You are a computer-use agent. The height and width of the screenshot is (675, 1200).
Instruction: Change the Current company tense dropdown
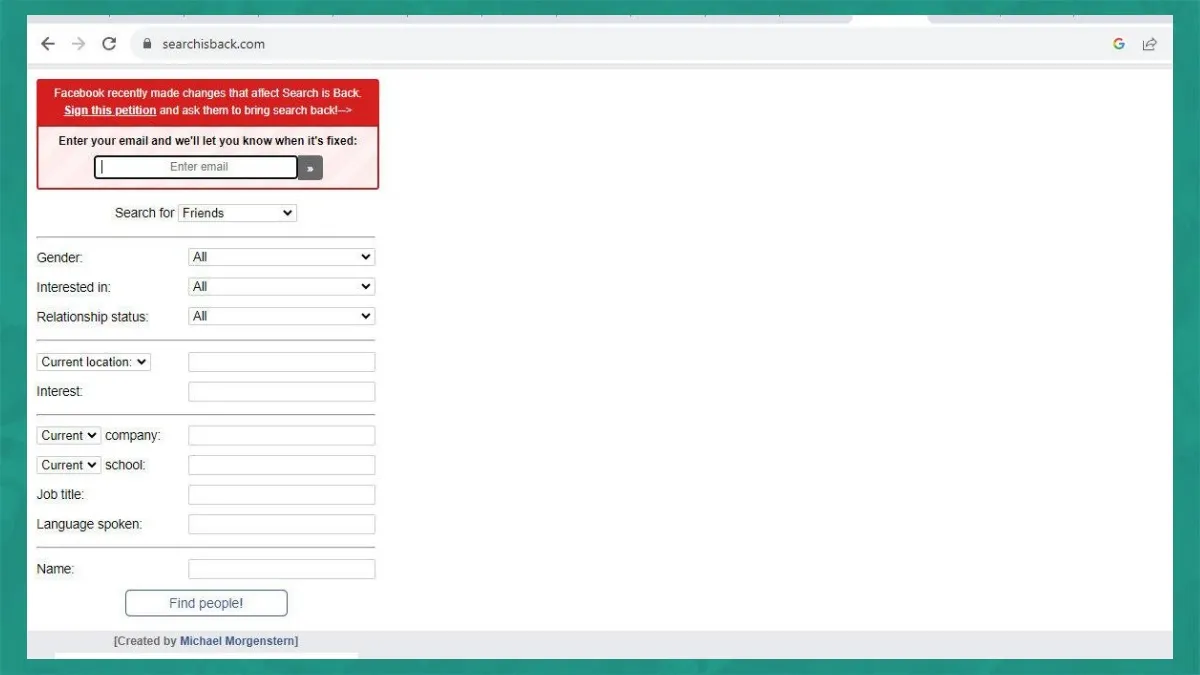[x=69, y=436]
